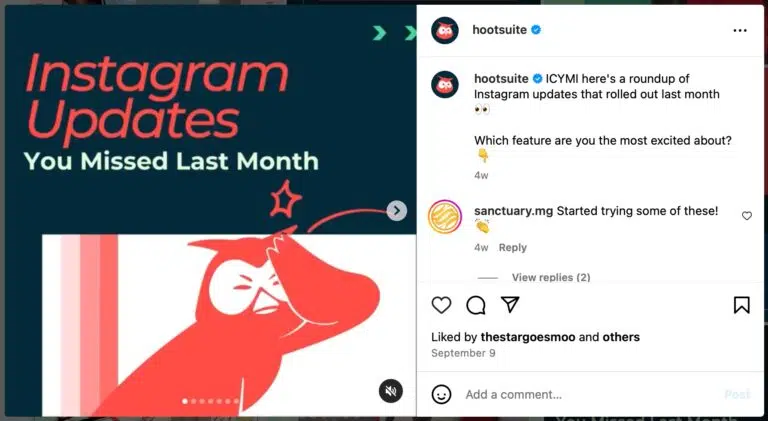Select the second carousel indicator dot
The height and width of the screenshot is (421, 768).
tap(193, 401)
